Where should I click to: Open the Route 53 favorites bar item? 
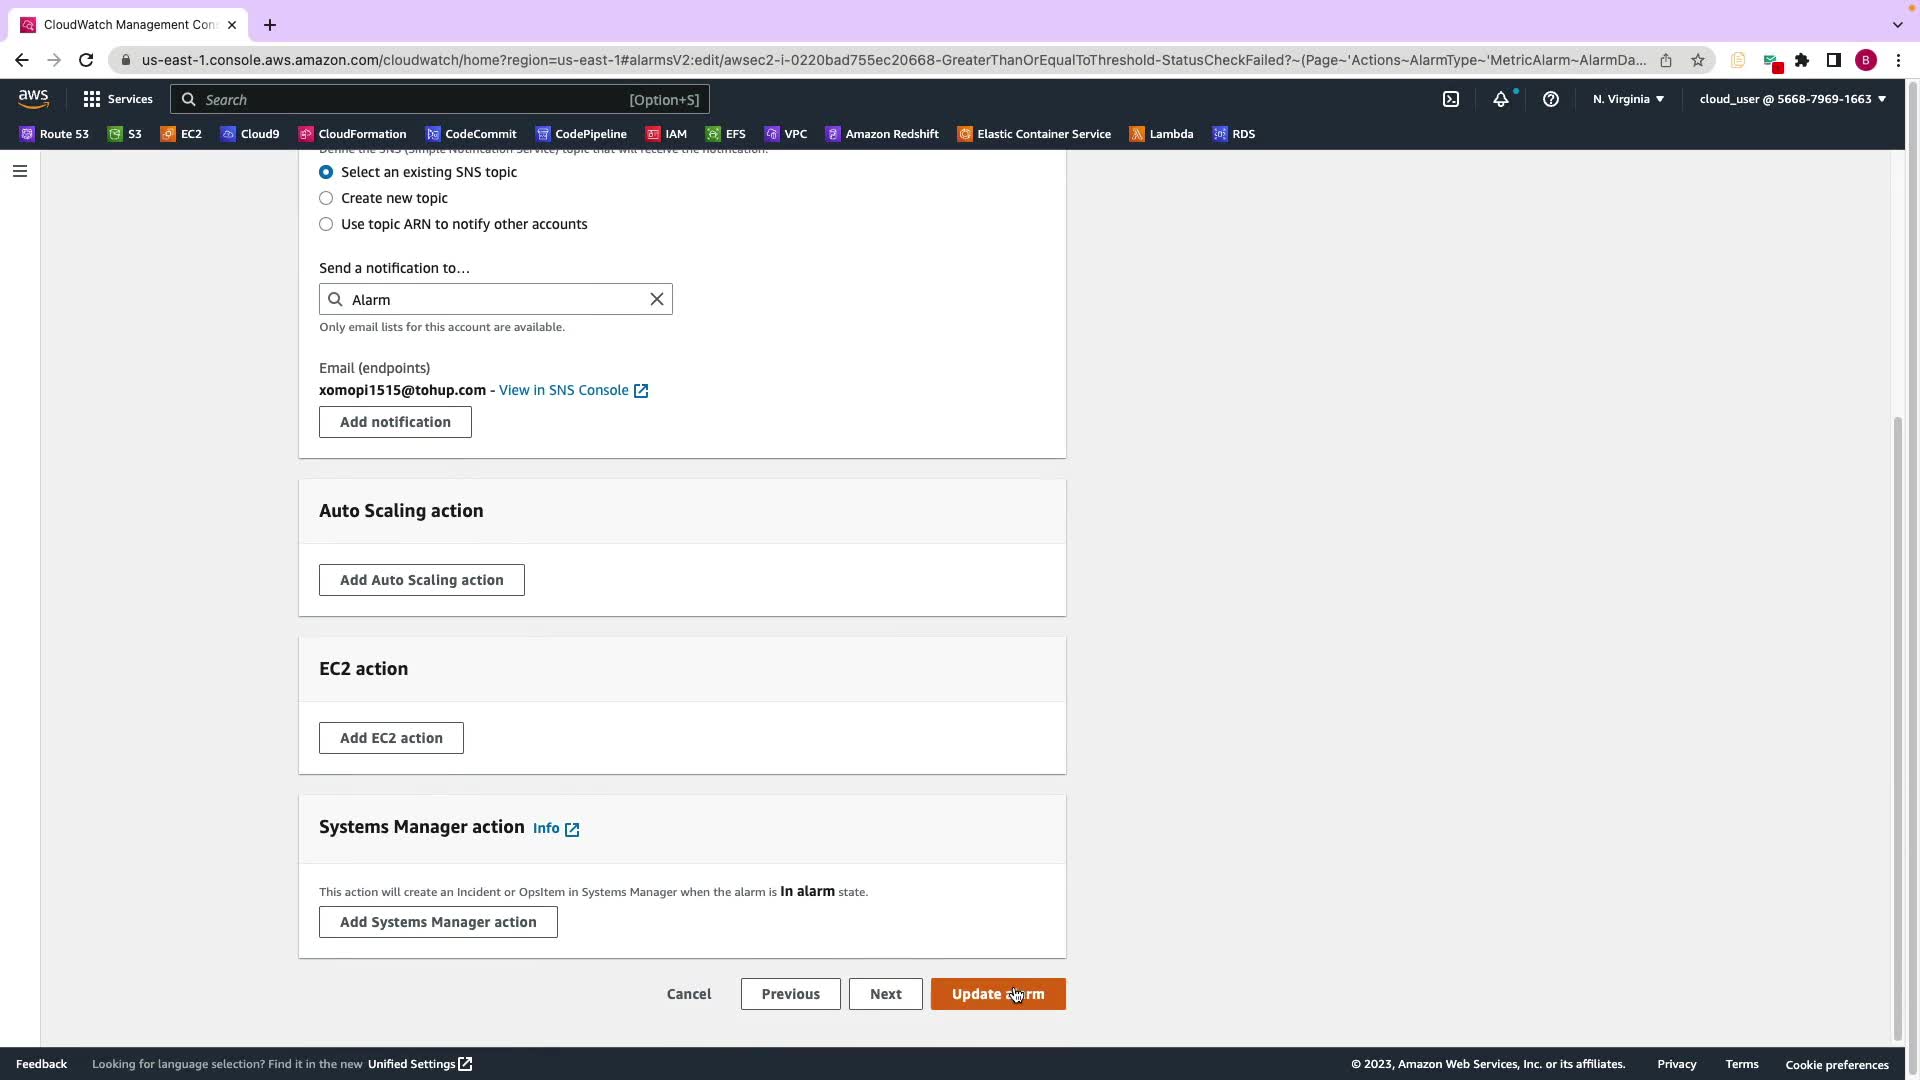[x=54, y=134]
